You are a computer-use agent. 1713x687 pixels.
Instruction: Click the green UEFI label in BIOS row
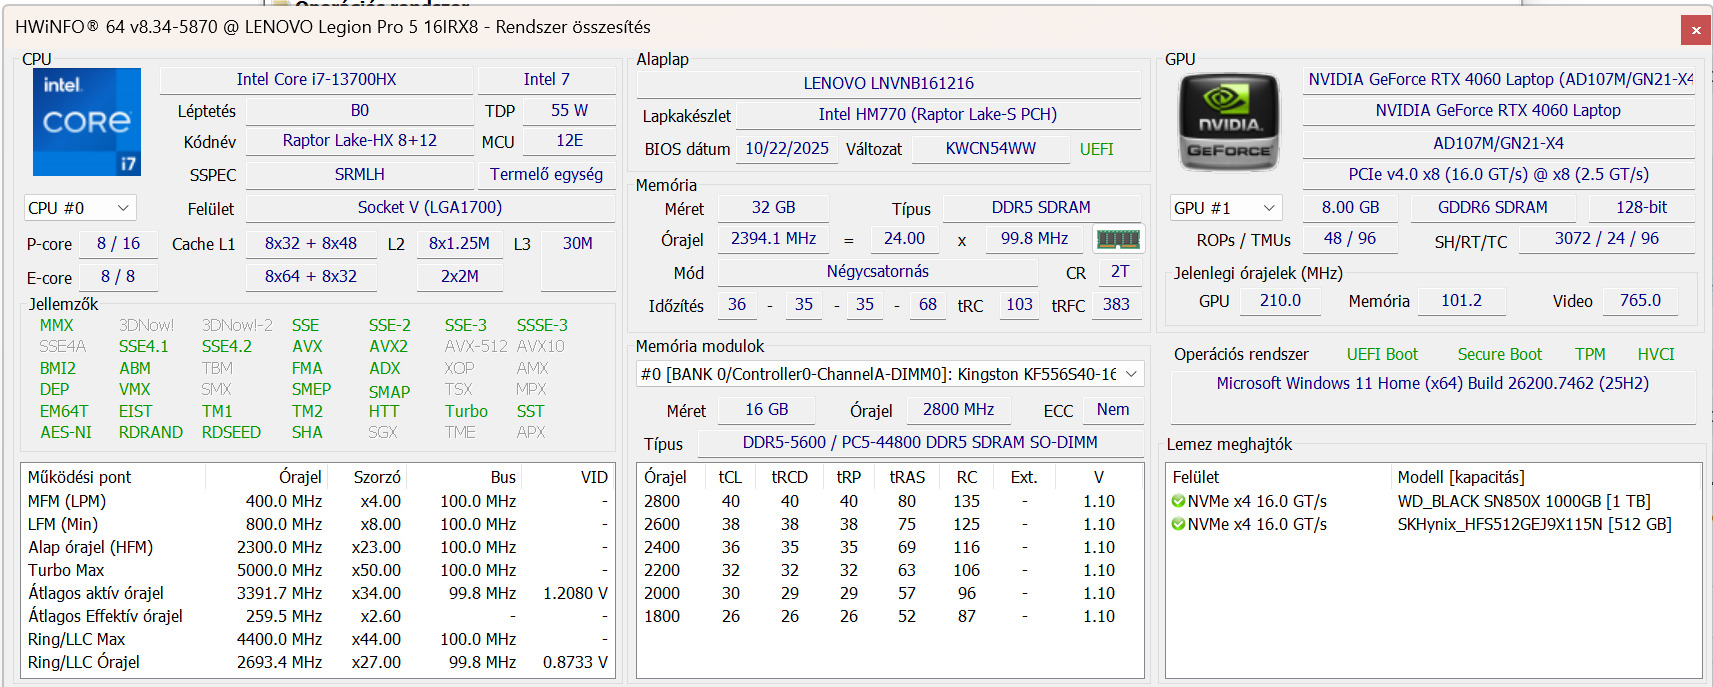point(1097,149)
